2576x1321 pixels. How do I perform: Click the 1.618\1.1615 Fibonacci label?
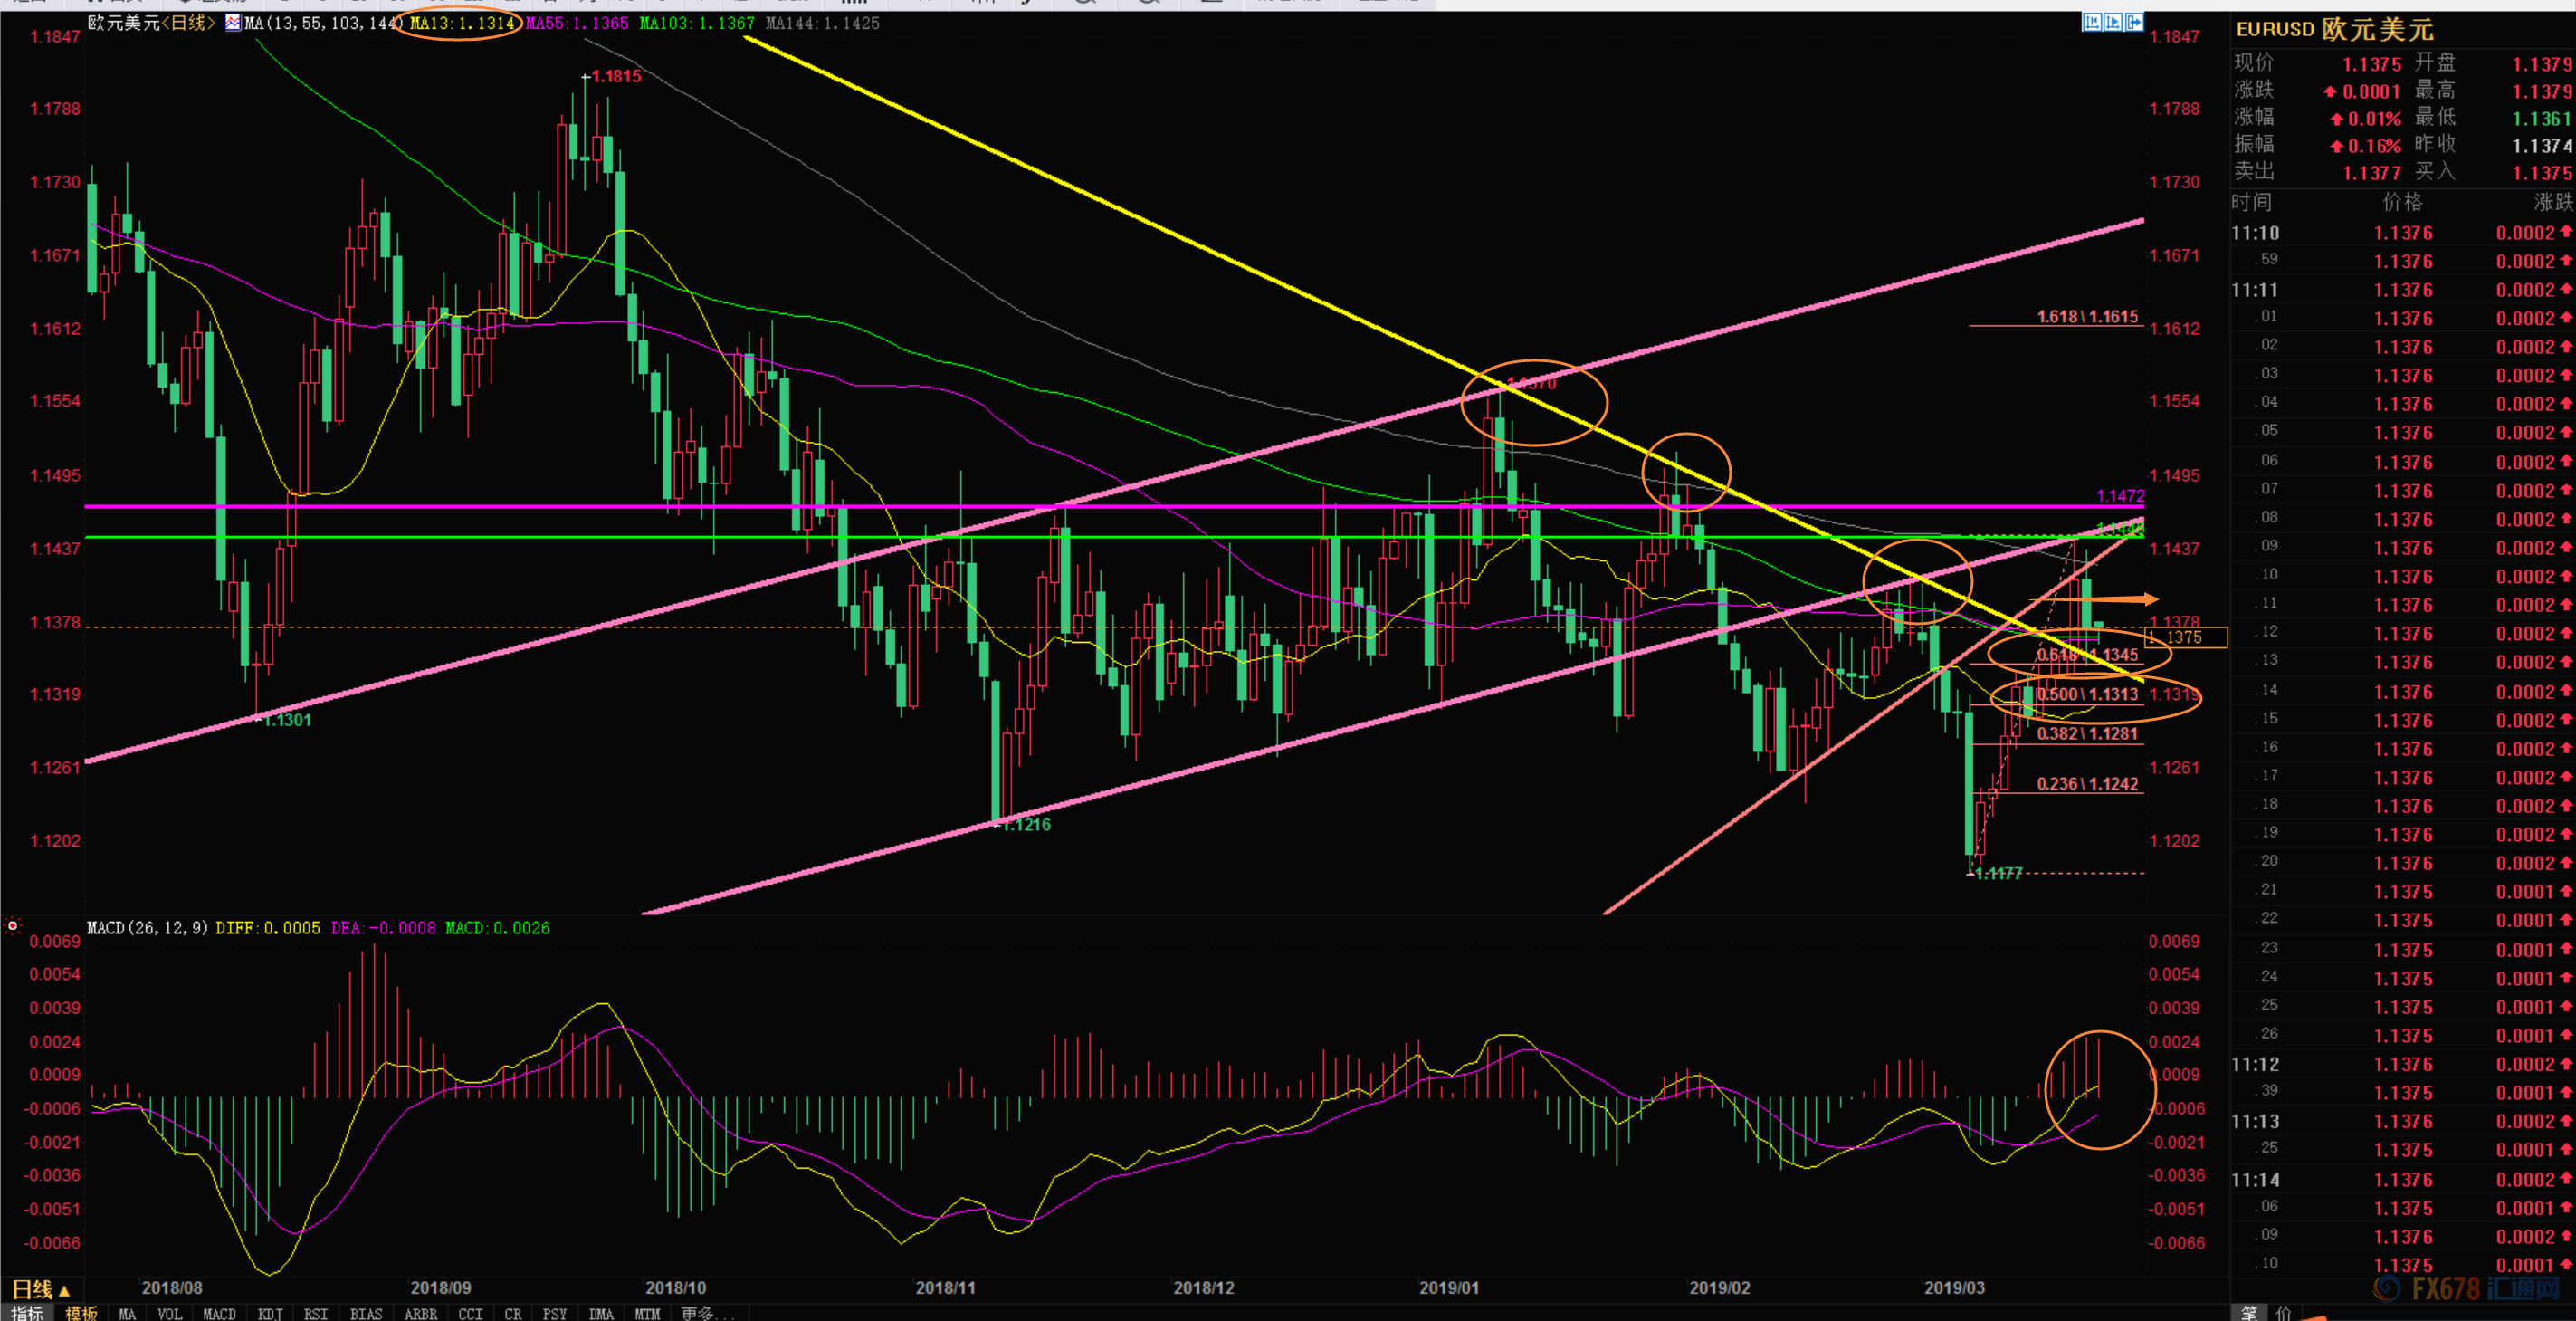[x=2087, y=316]
